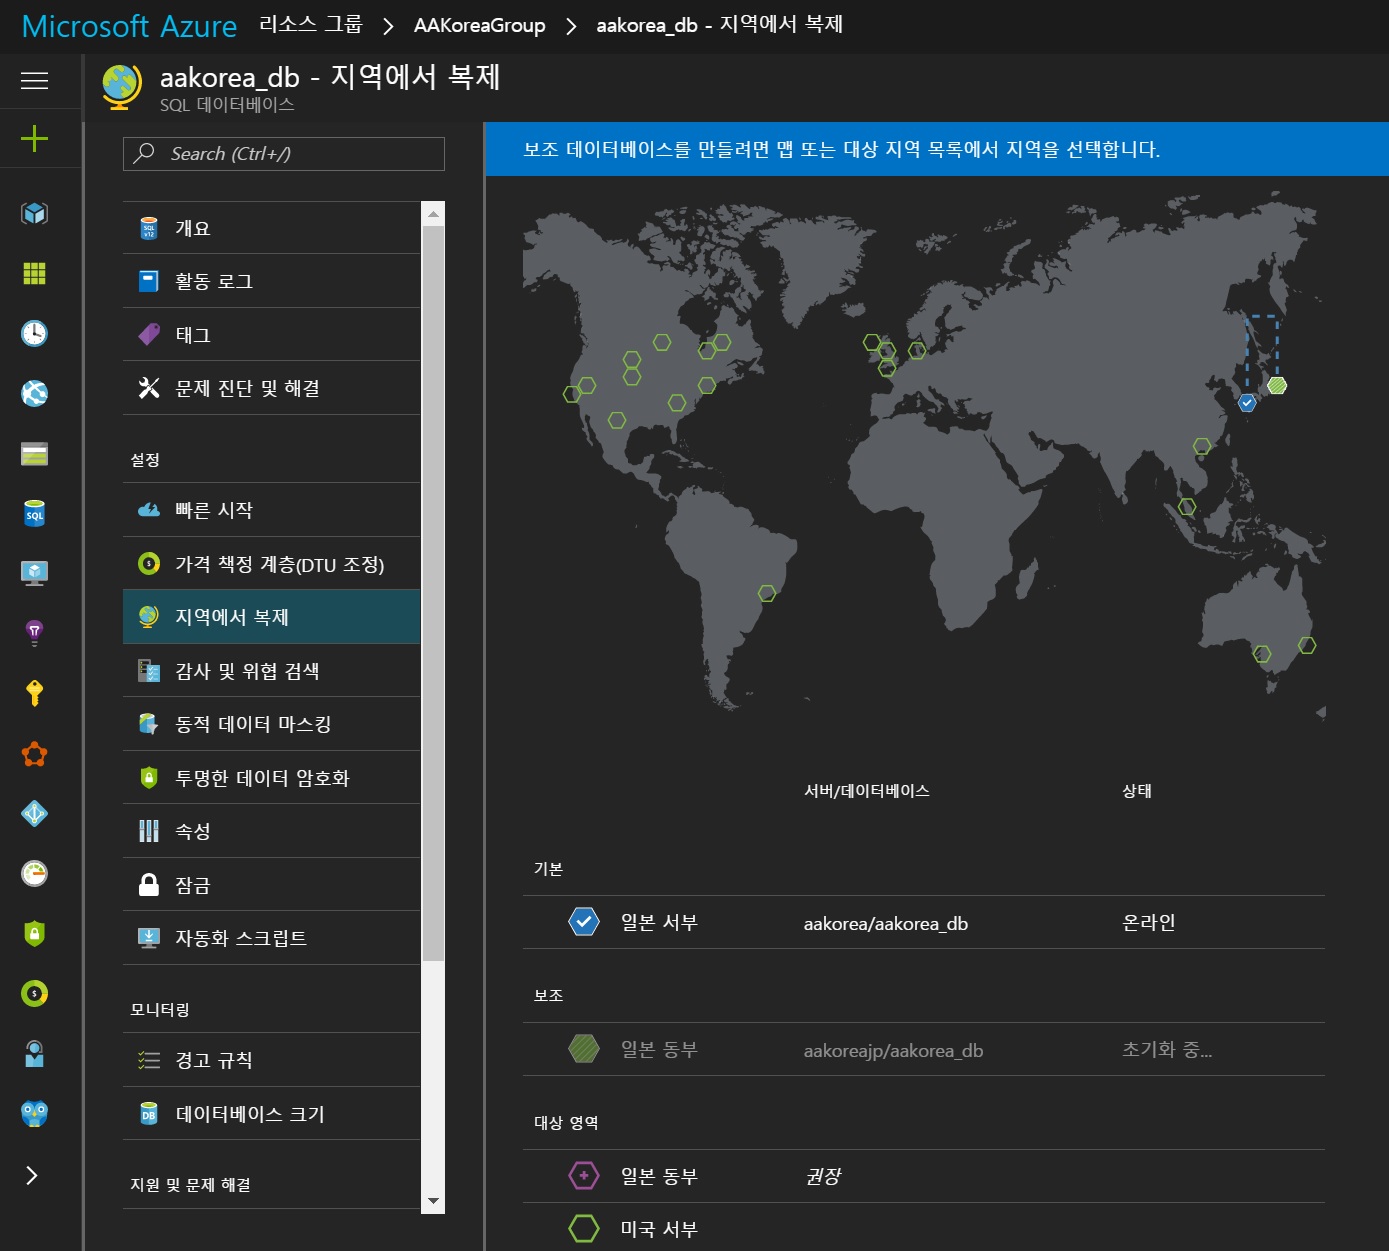The height and width of the screenshot is (1251, 1389).
Task: Open the green circle Billing sidebar icon
Action: coord(34,993)
